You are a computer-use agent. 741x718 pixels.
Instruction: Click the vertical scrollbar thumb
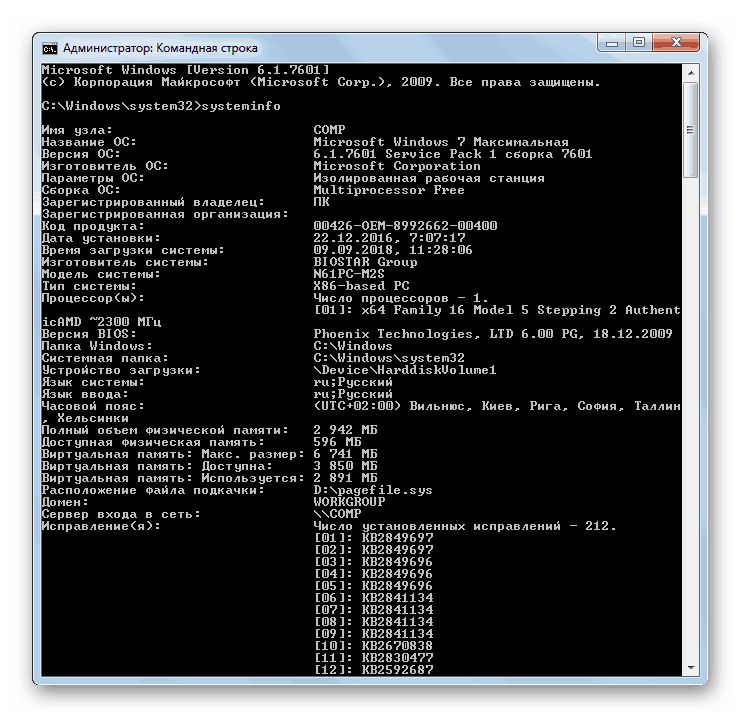tap(690, 128)
